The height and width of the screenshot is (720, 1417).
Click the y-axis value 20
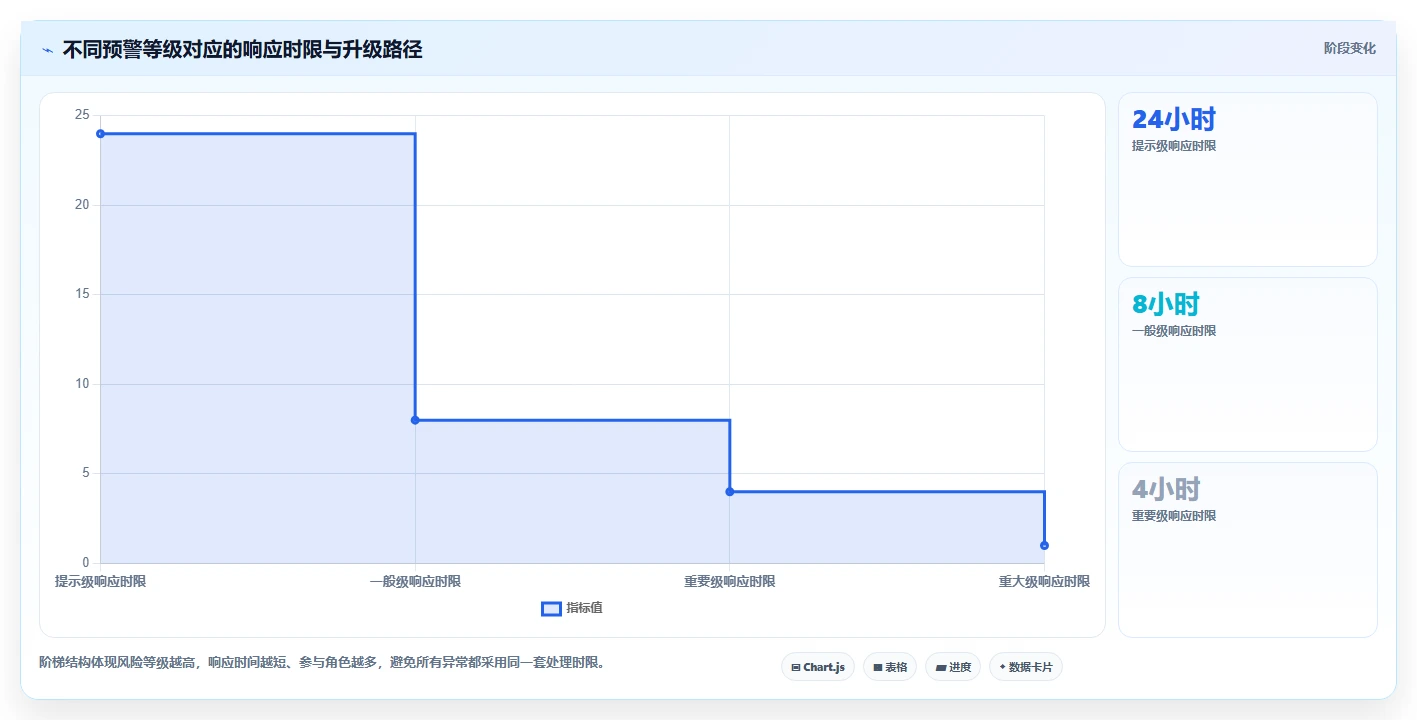(82, 205)
